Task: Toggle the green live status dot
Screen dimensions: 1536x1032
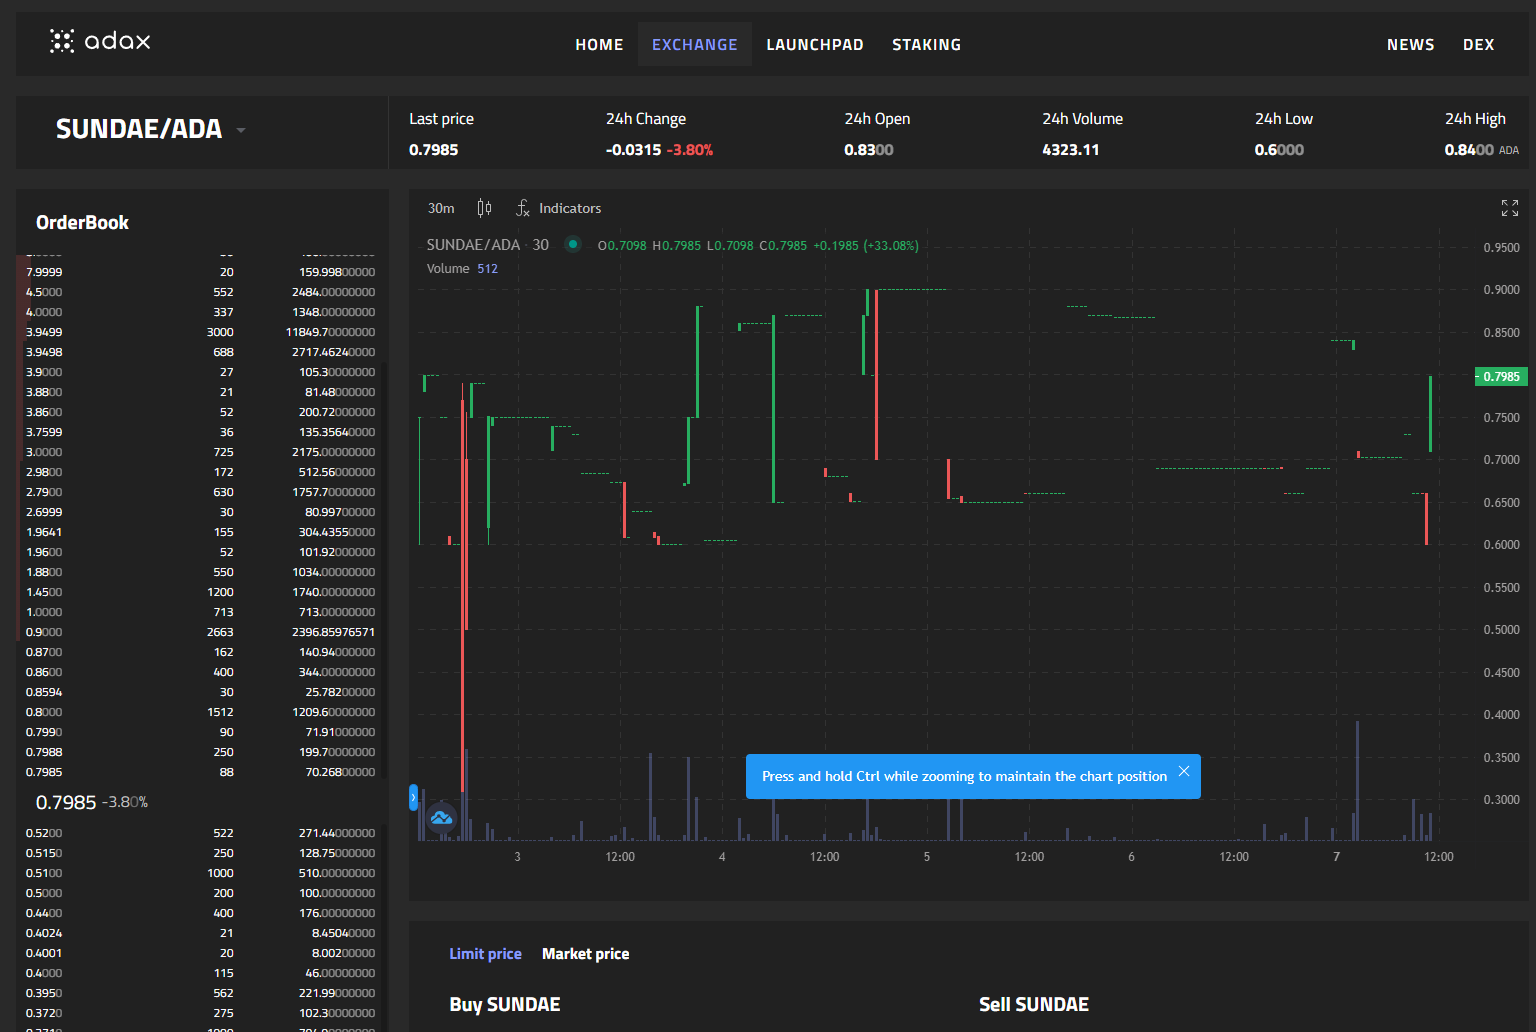Action: 573,244
